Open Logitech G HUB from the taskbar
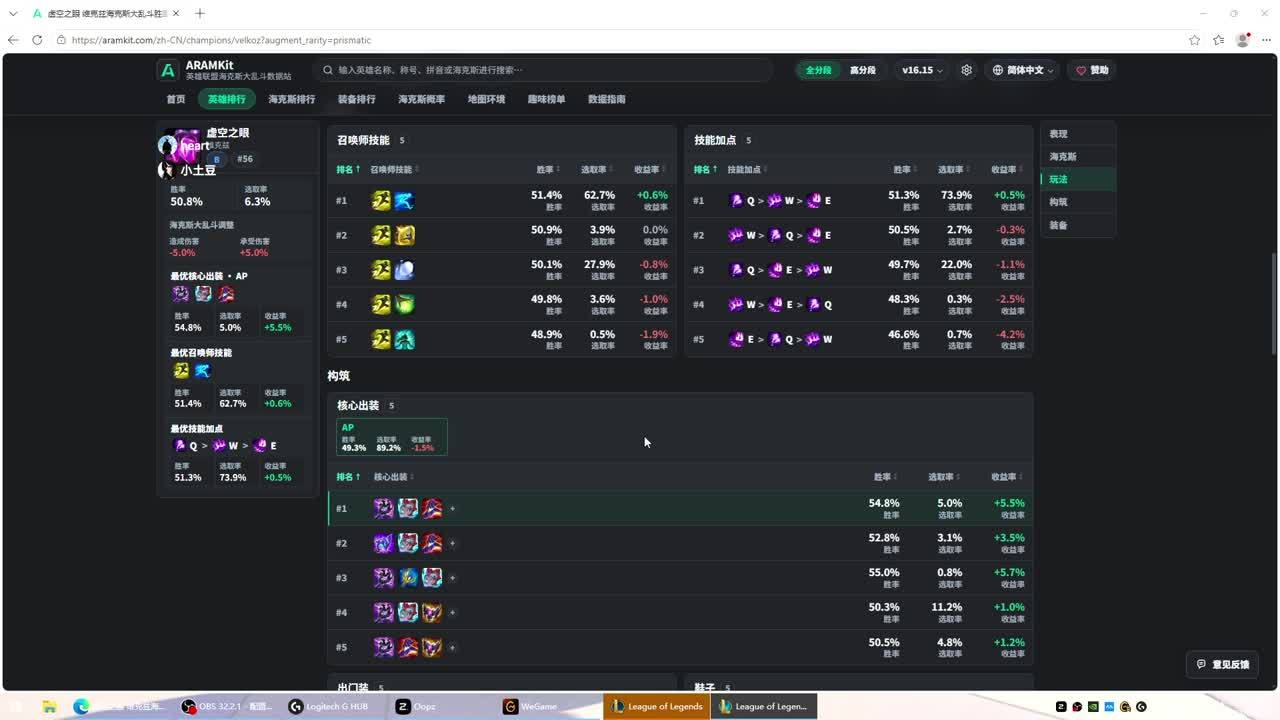 tap(328, 706)
